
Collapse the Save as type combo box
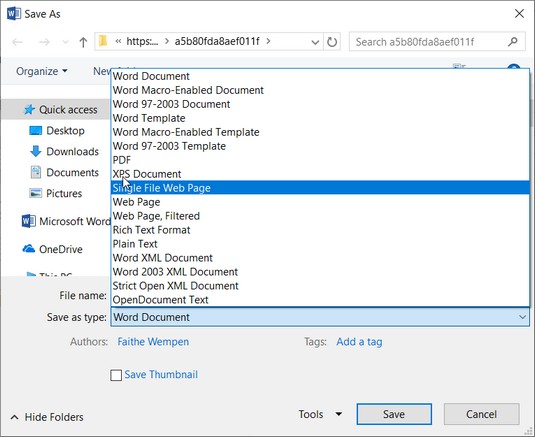pyautogui.click(x=522, y=317)
